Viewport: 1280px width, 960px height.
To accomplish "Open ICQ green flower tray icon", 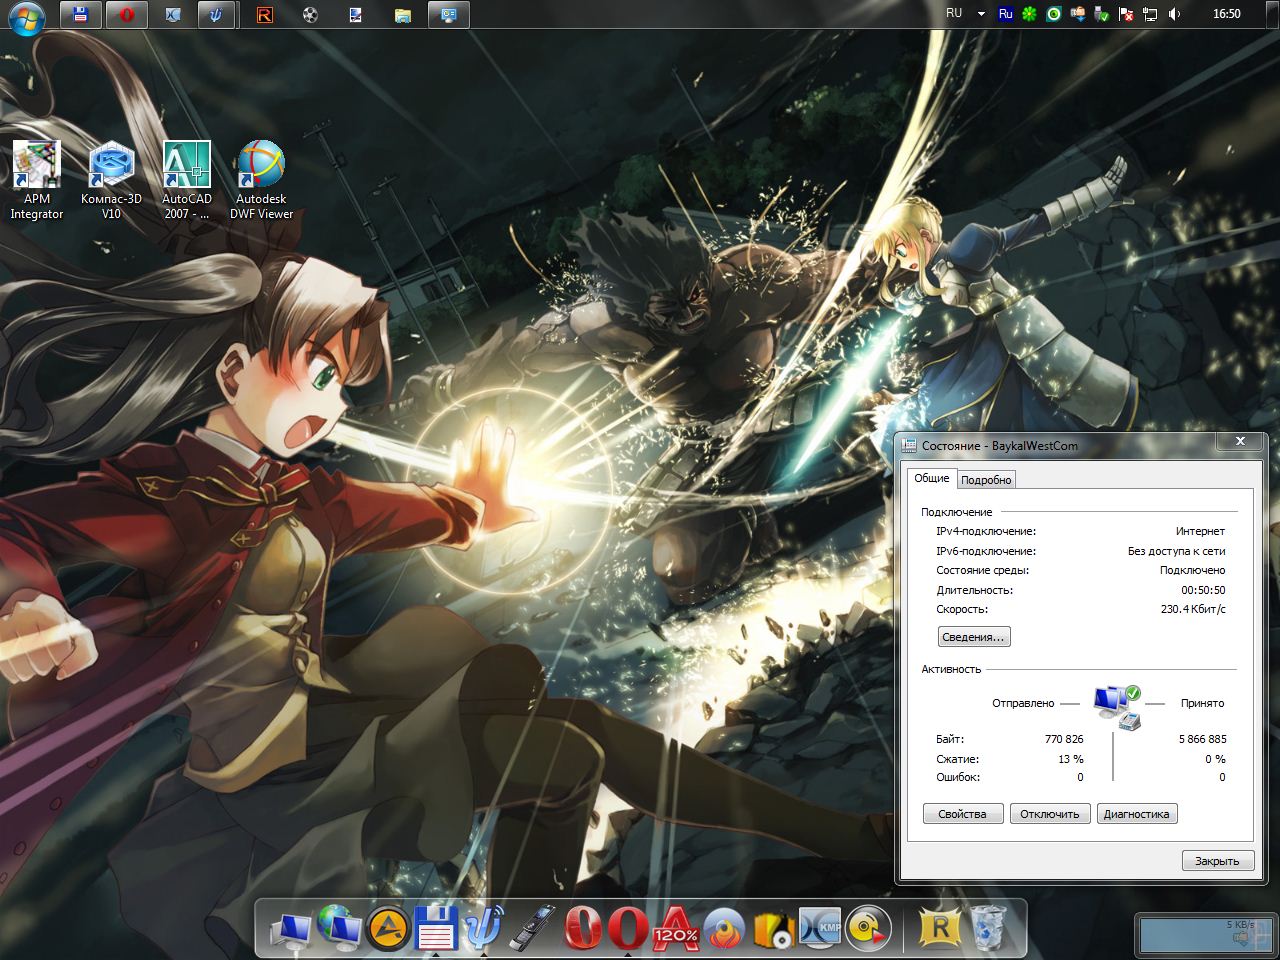I will point(1029,14).
